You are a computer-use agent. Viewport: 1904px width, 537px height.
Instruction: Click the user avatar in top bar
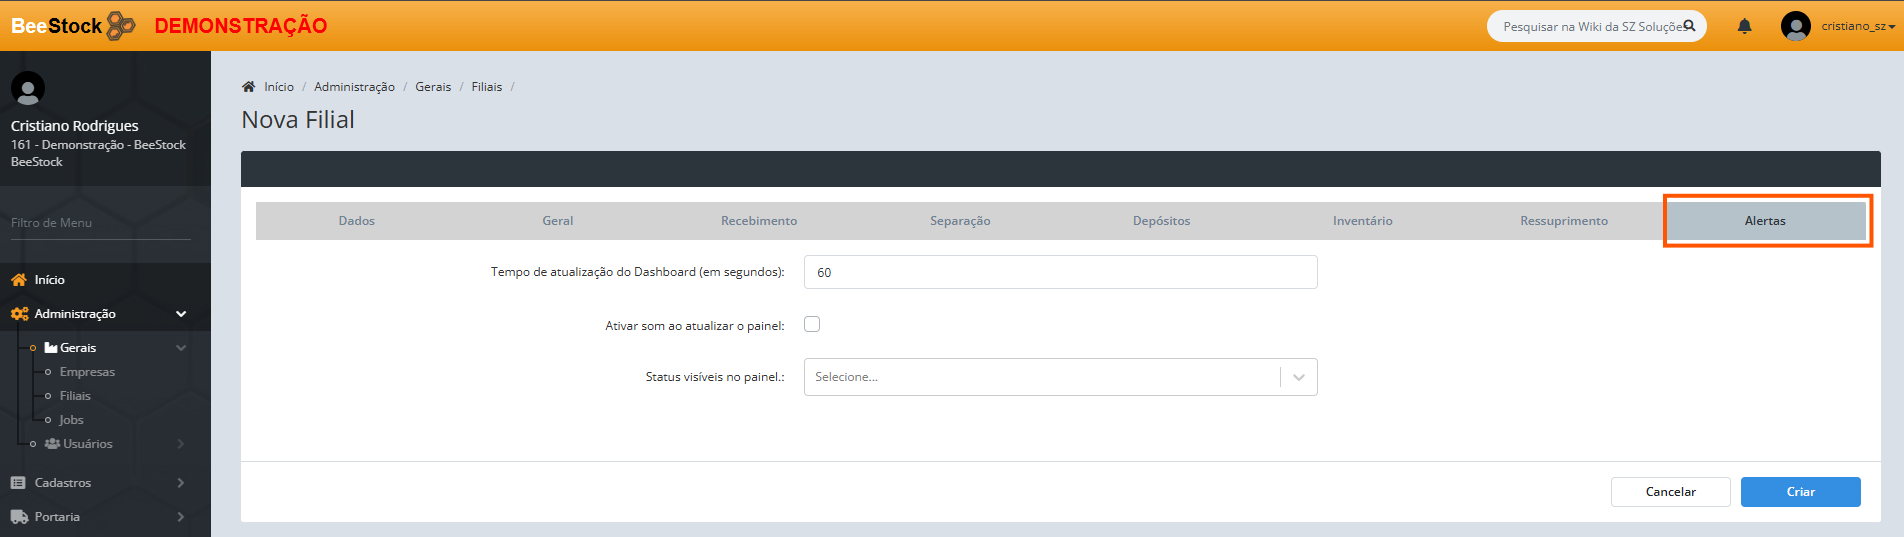coord(1795,26)
